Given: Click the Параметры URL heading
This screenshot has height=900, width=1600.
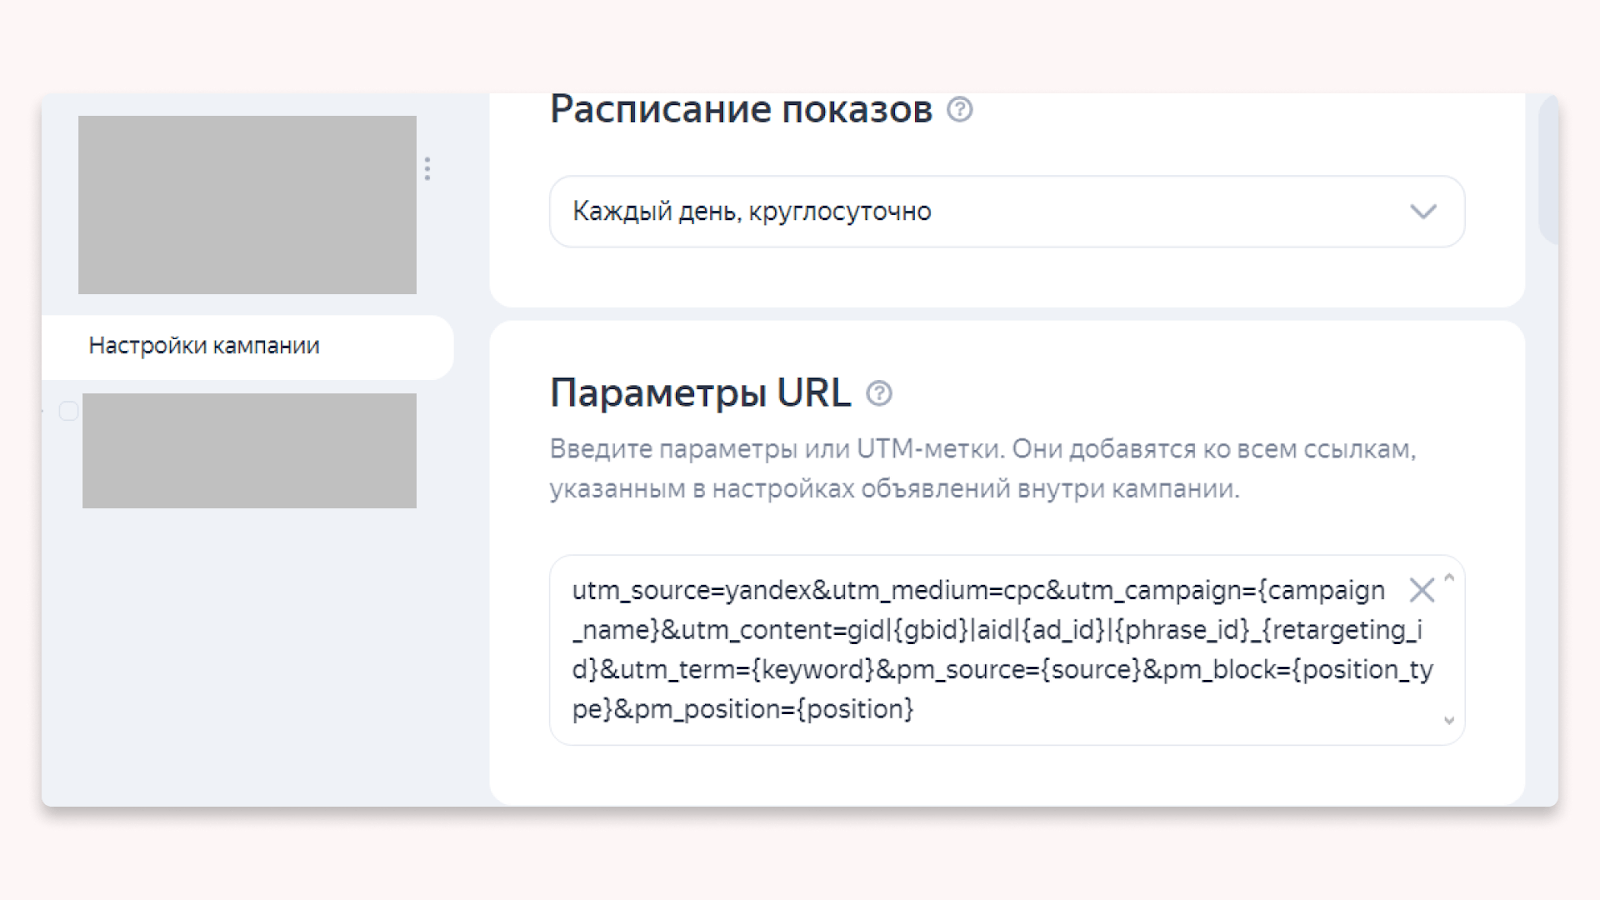Looking at the screenshot, I should coord(700,393).
